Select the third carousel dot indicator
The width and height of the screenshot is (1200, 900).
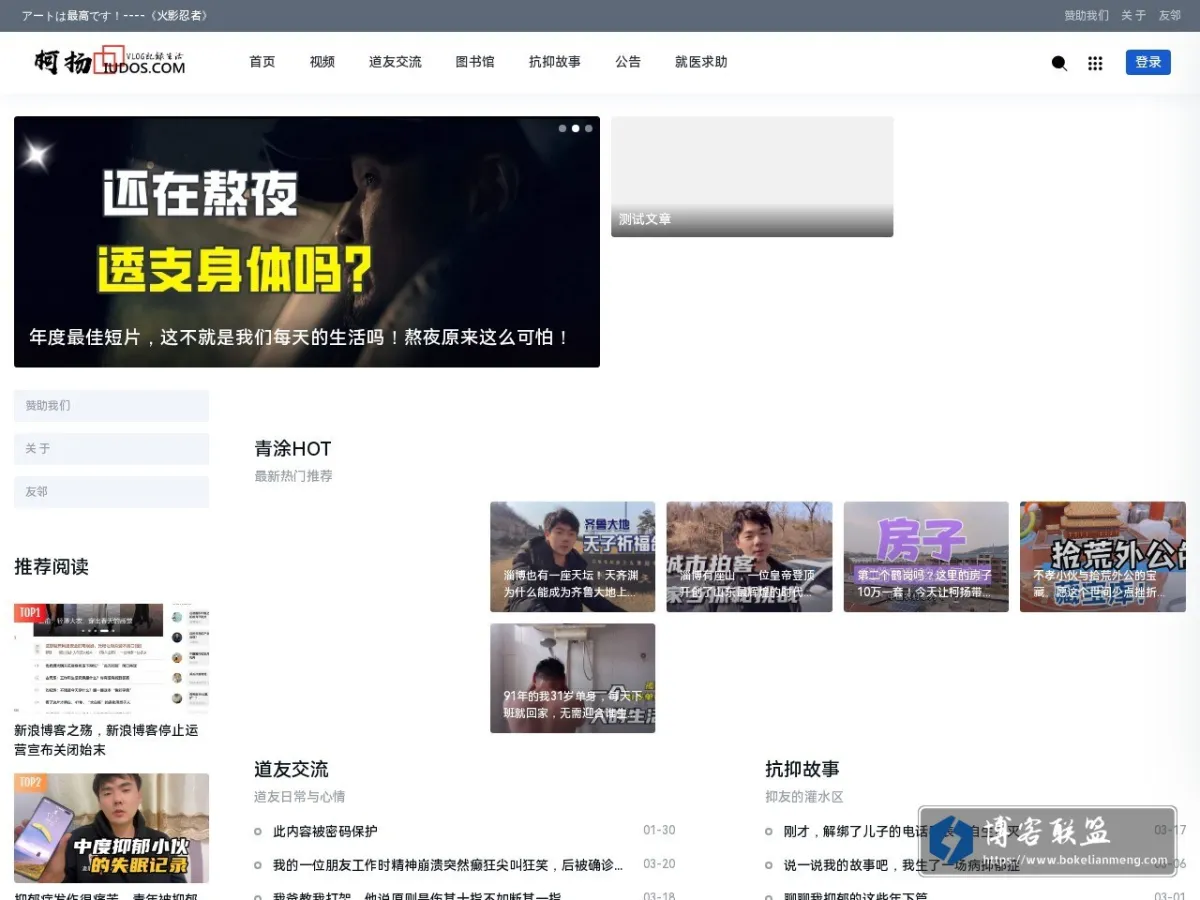[x=588, y=128]
